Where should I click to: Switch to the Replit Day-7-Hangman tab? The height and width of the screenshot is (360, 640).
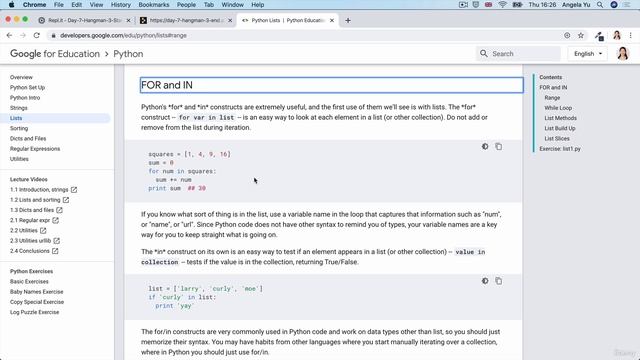click(x=84, y=20)
